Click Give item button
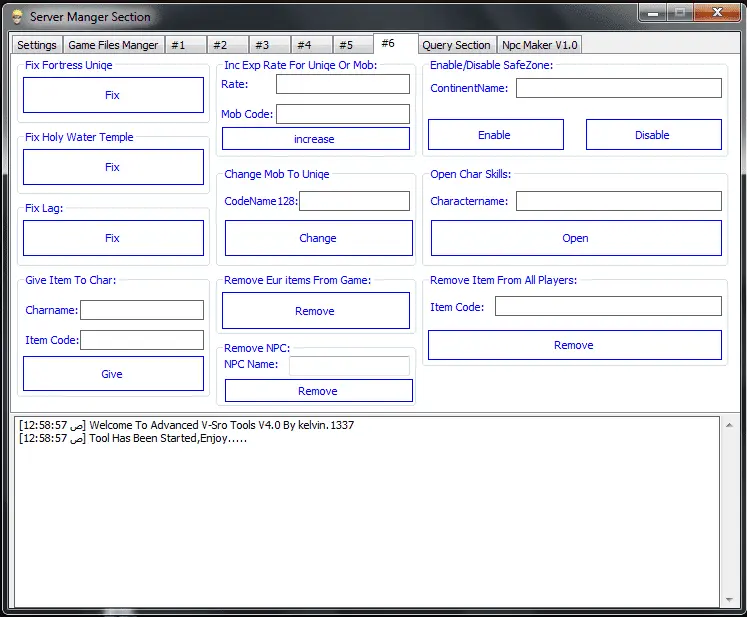Viewport: 747px width, 617px height. 113,374
